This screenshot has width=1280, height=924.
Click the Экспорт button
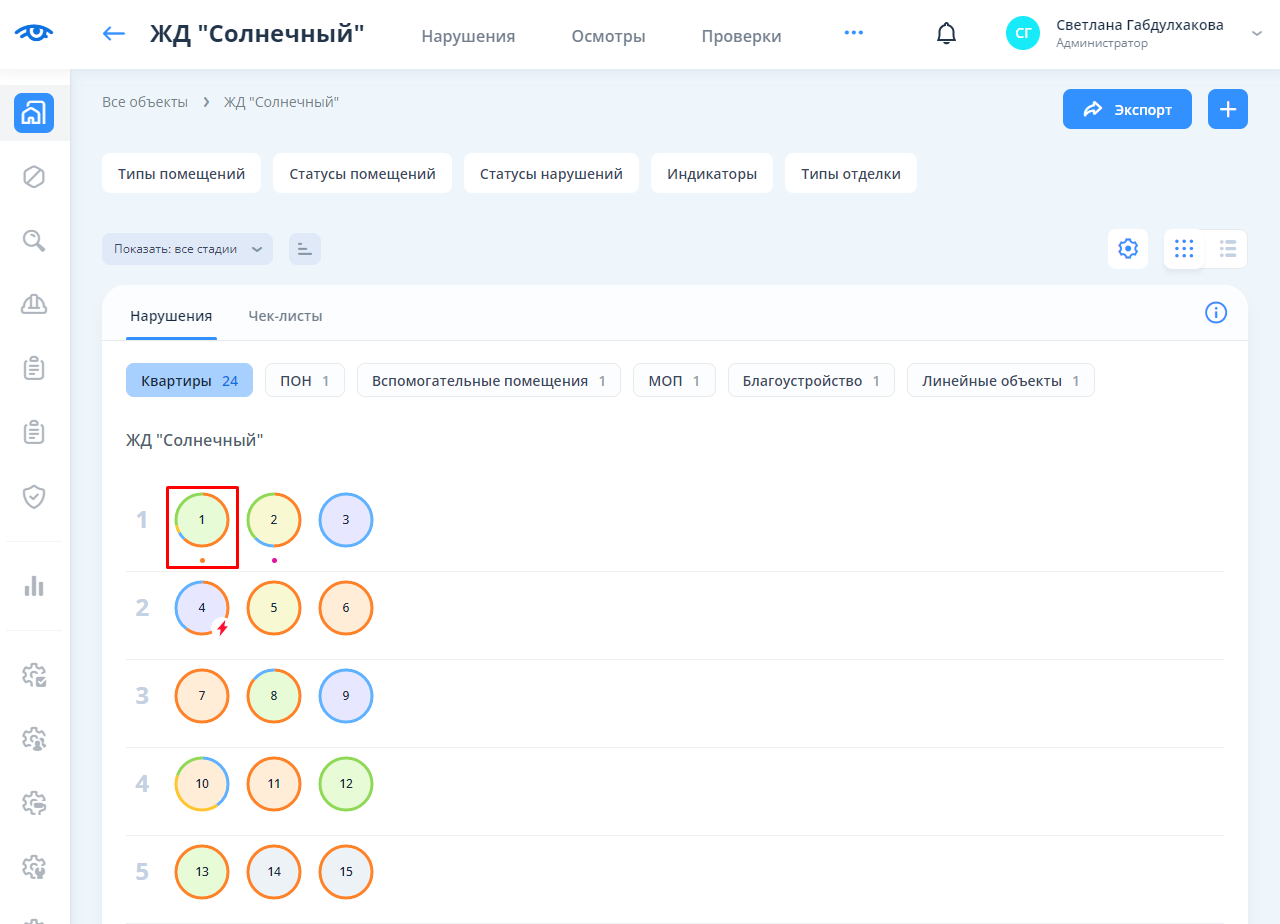tap(1127, 109)
